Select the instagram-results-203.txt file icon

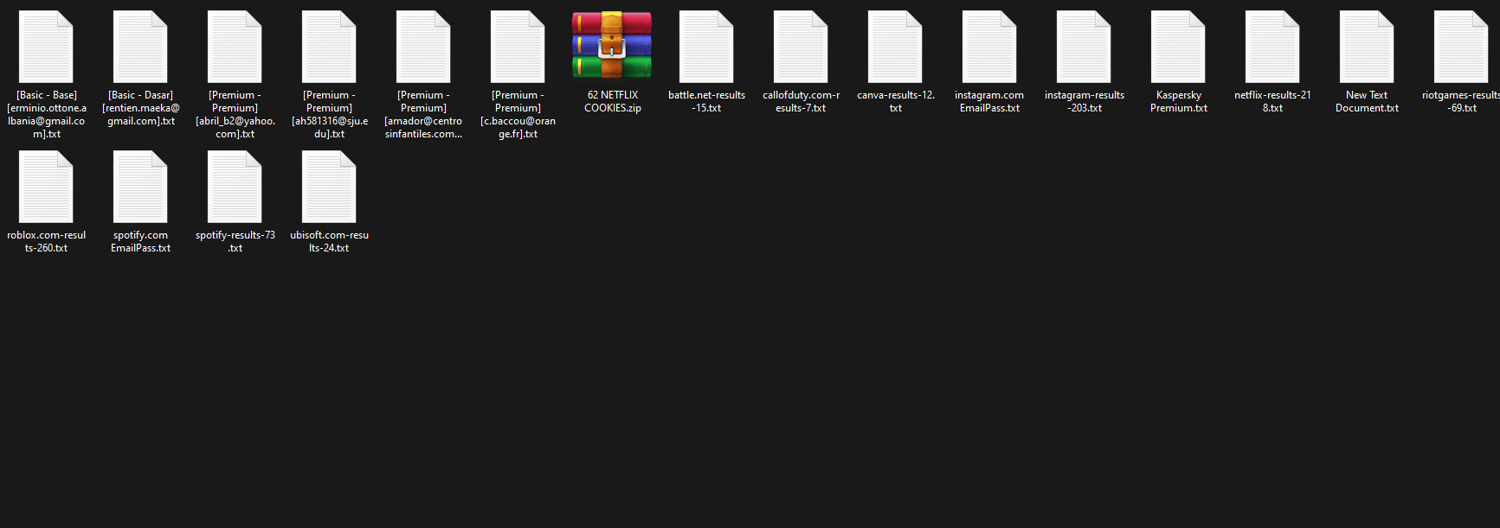coord(1083,47)
